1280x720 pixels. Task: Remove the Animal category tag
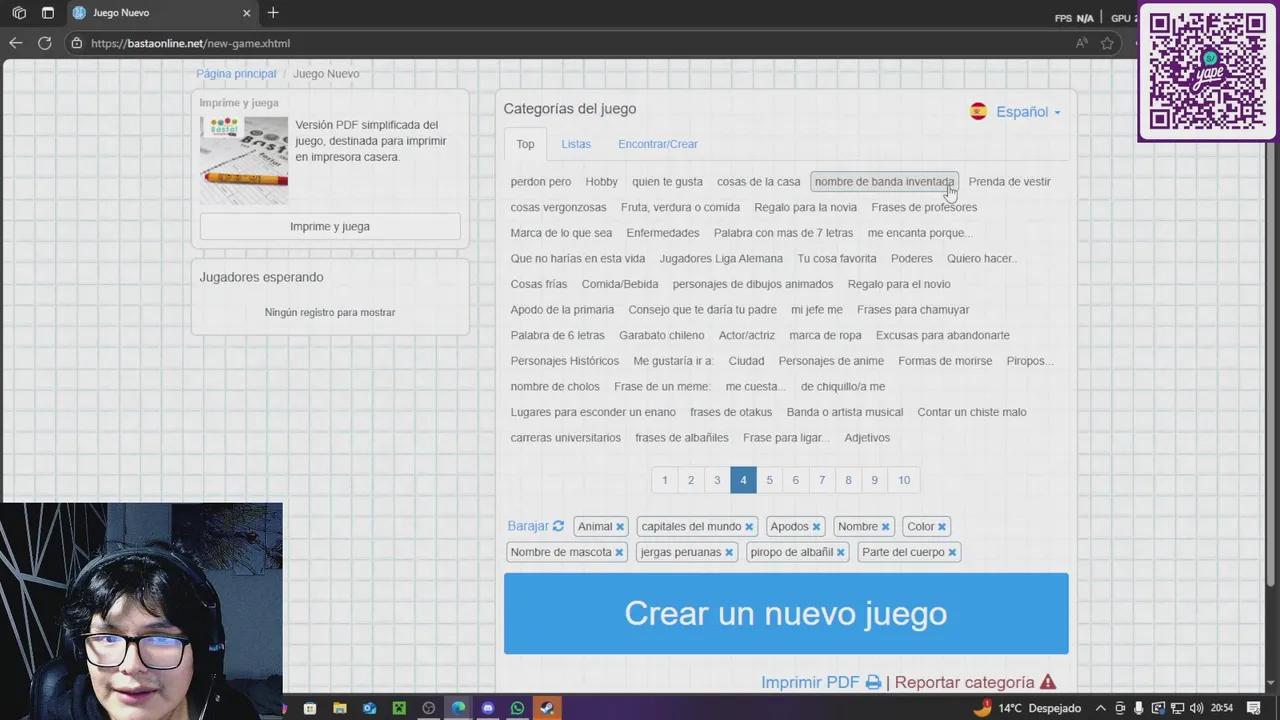pyautogui.click(x=620, y=527)
